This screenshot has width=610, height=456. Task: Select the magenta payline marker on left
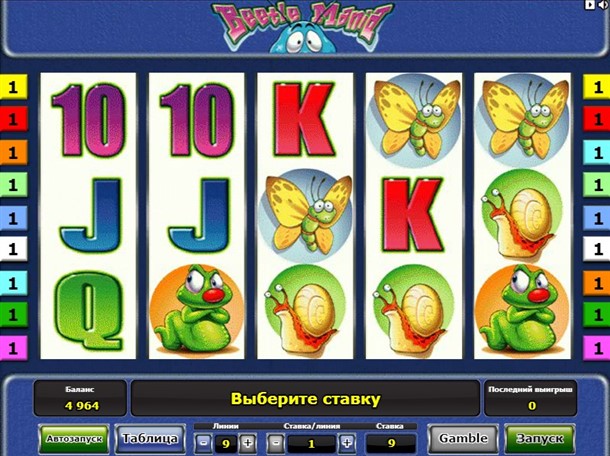coord(14,347)
